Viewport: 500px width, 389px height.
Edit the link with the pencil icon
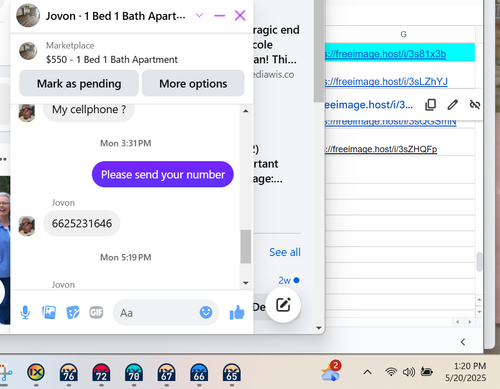click(x=453, y=105)
